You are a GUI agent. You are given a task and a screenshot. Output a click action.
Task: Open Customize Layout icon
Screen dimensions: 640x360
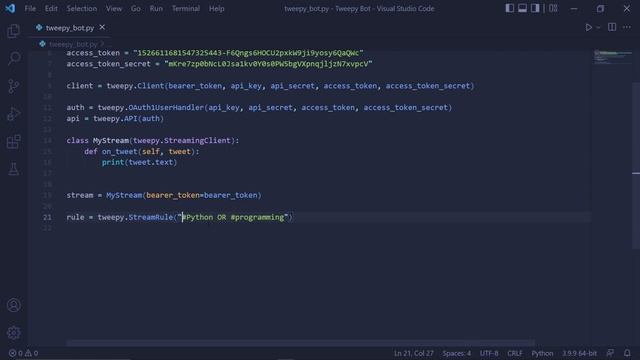553,8
